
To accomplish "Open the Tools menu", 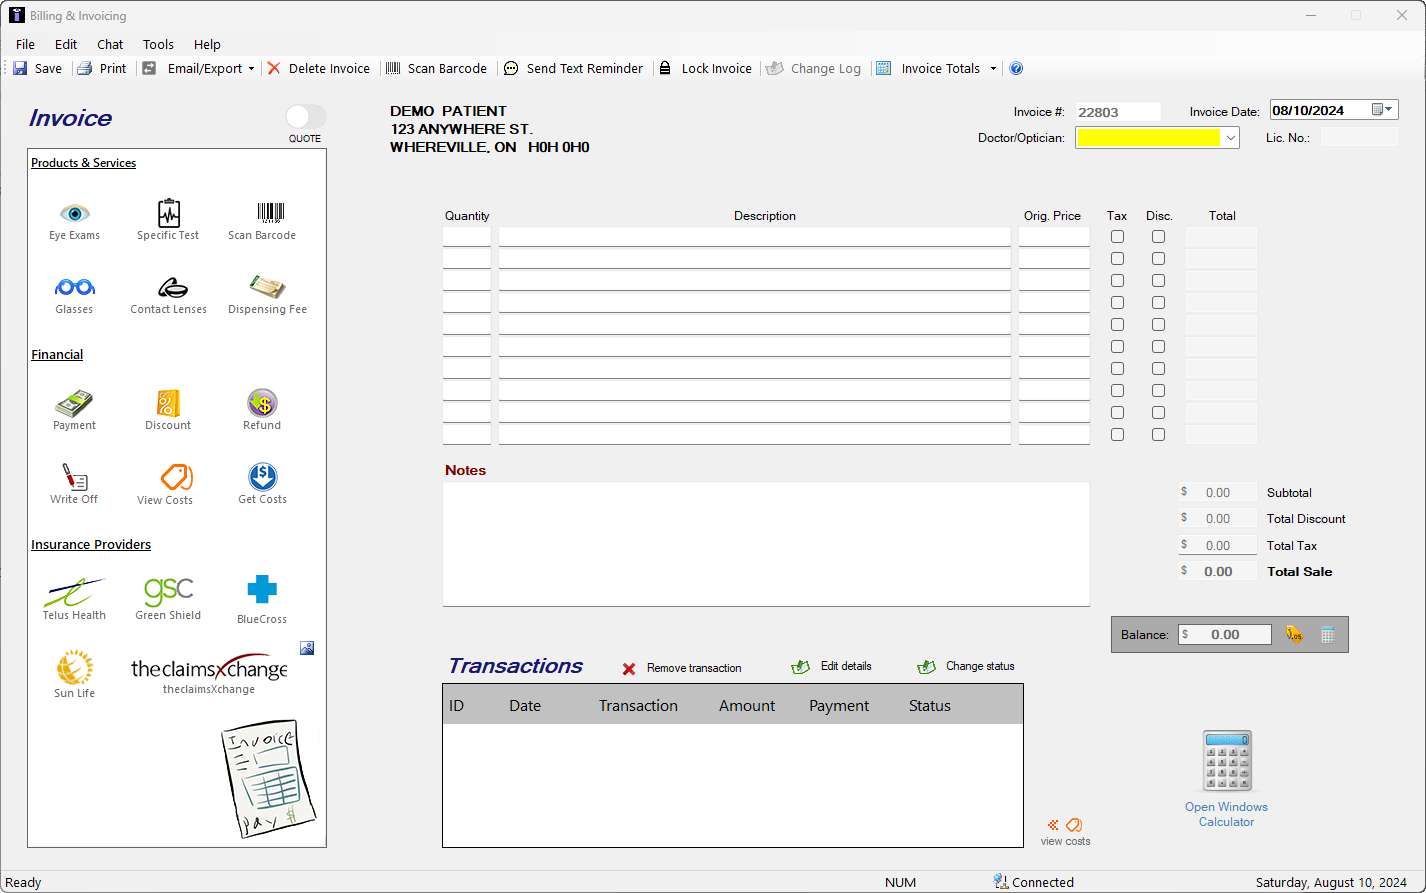I will (158, 44).
